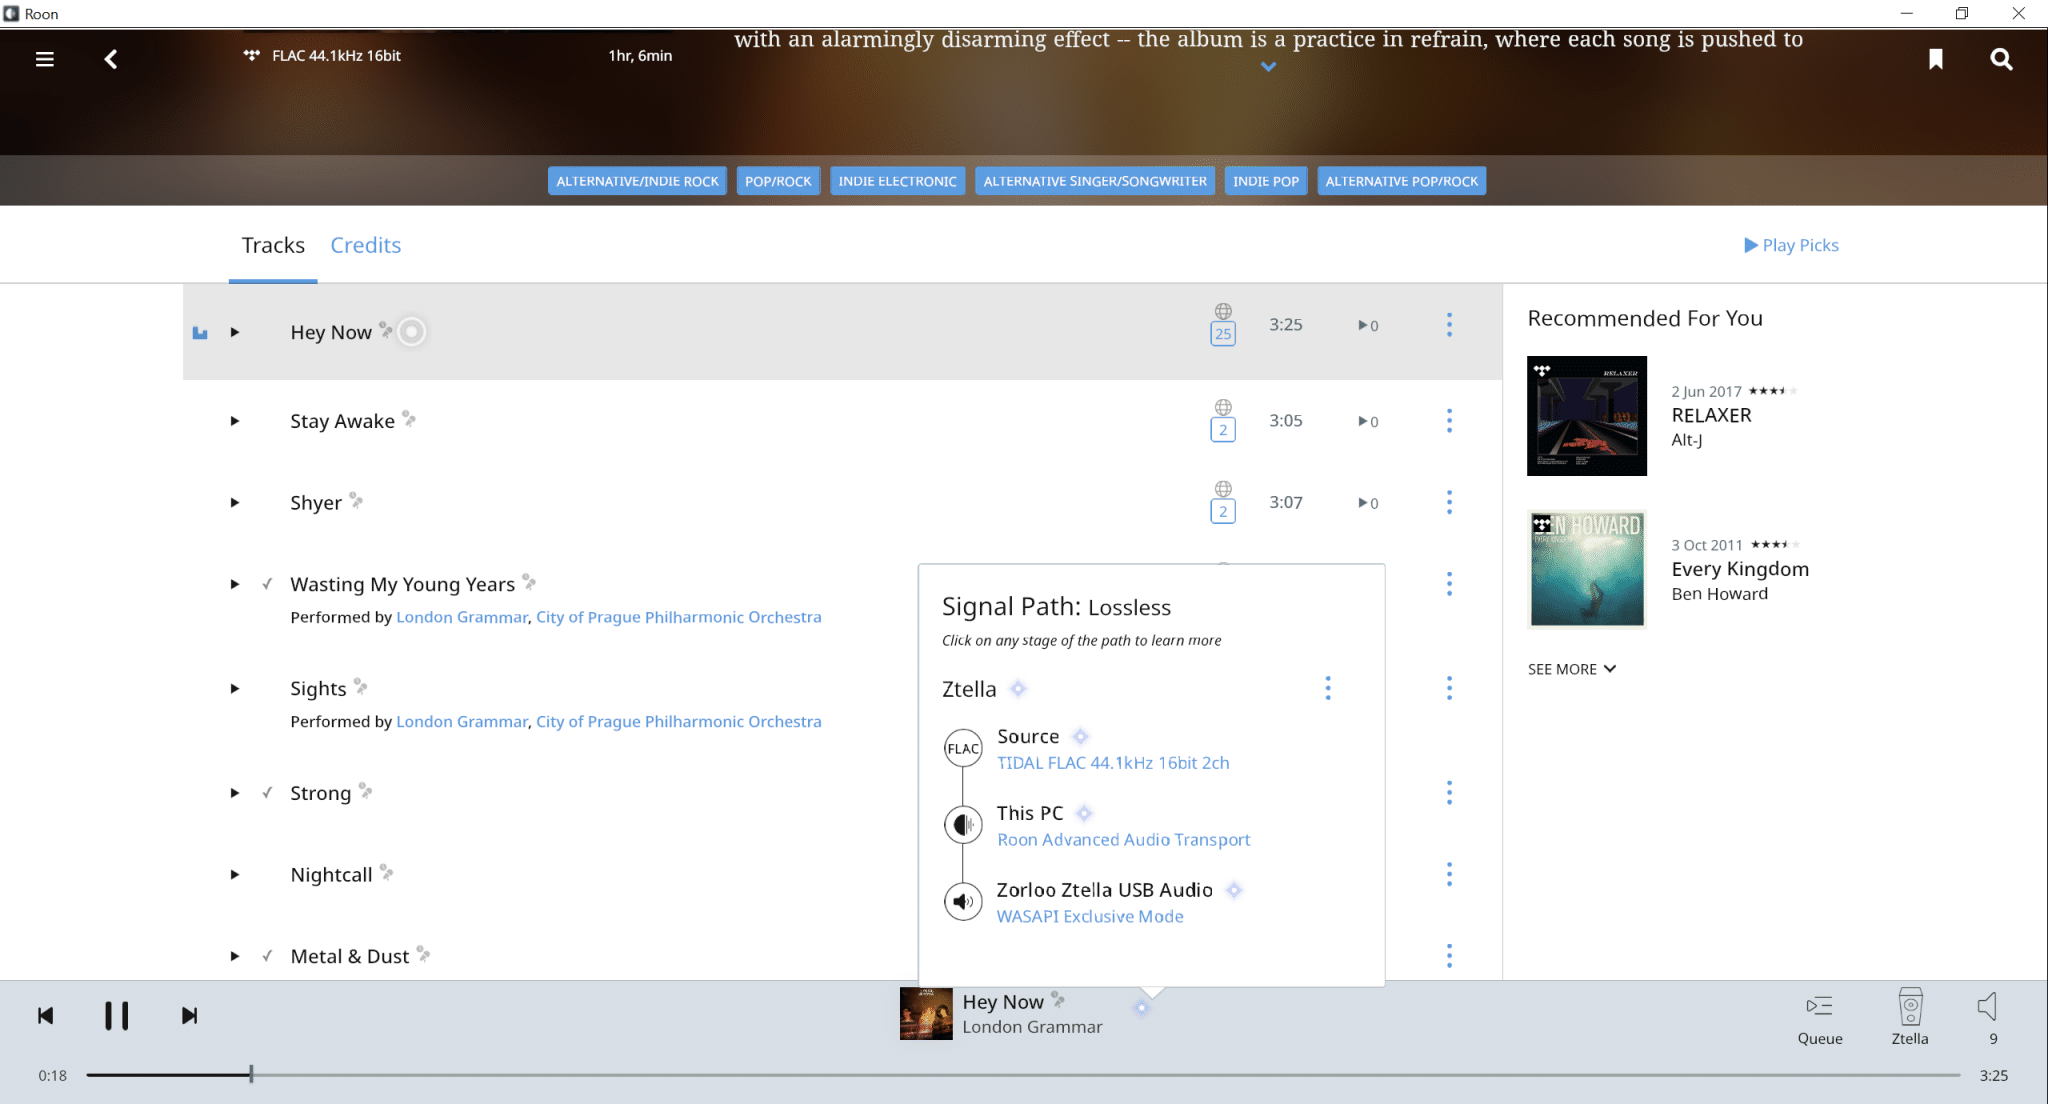Toggle pick checkmark on Wasting My Young Years
The image size is (2048, 1104).
click(267, 584)
